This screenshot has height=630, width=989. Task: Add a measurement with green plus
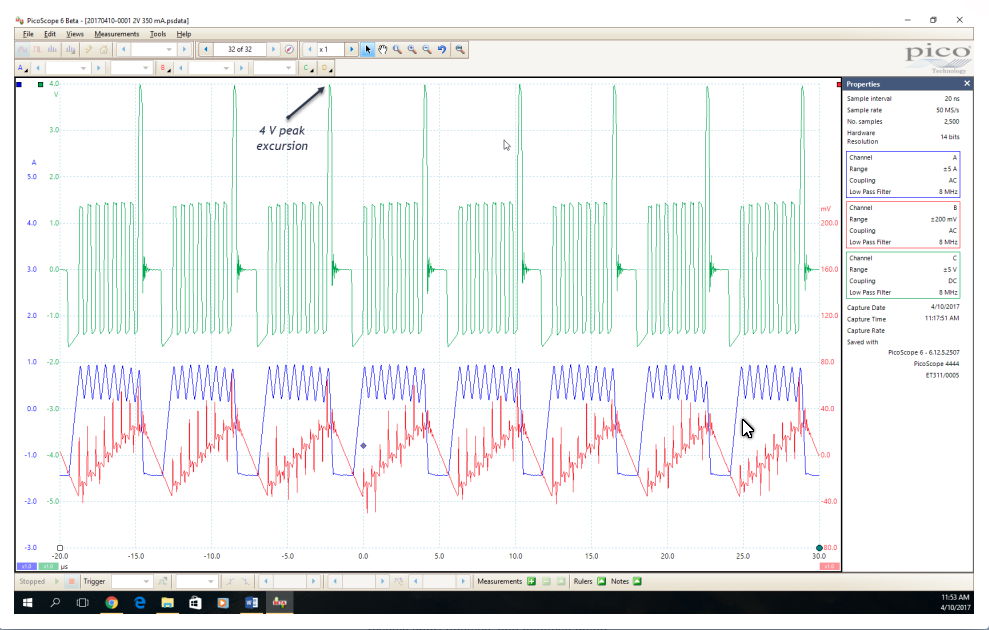pyautogui.click(x=531, y=581)
